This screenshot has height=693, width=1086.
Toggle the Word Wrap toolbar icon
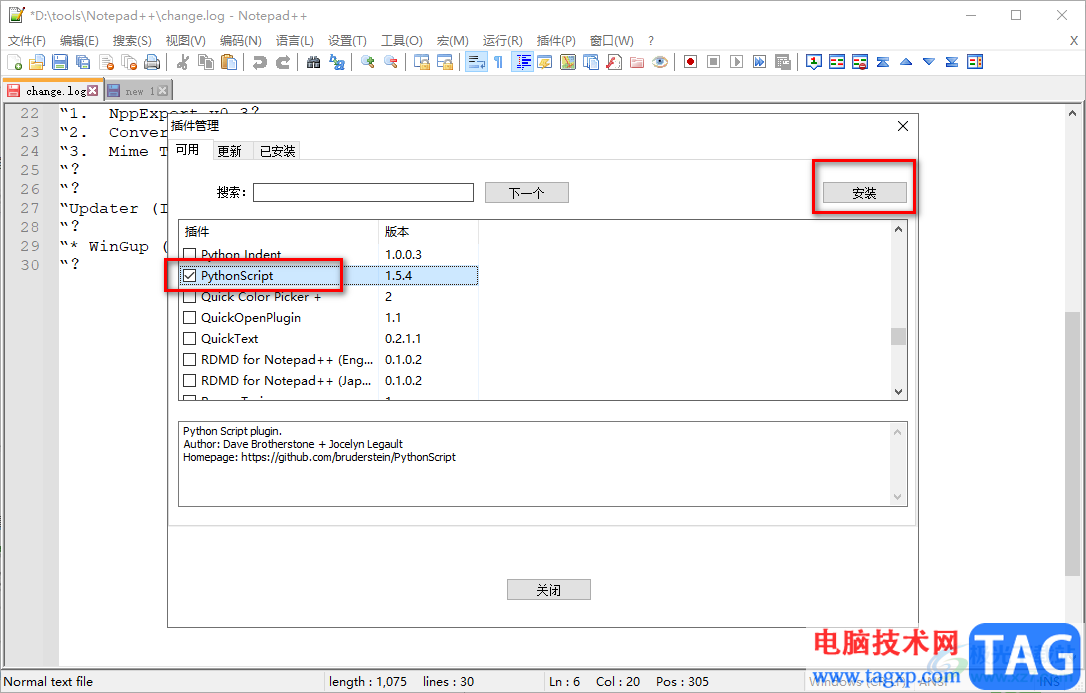tap(476, 62)
